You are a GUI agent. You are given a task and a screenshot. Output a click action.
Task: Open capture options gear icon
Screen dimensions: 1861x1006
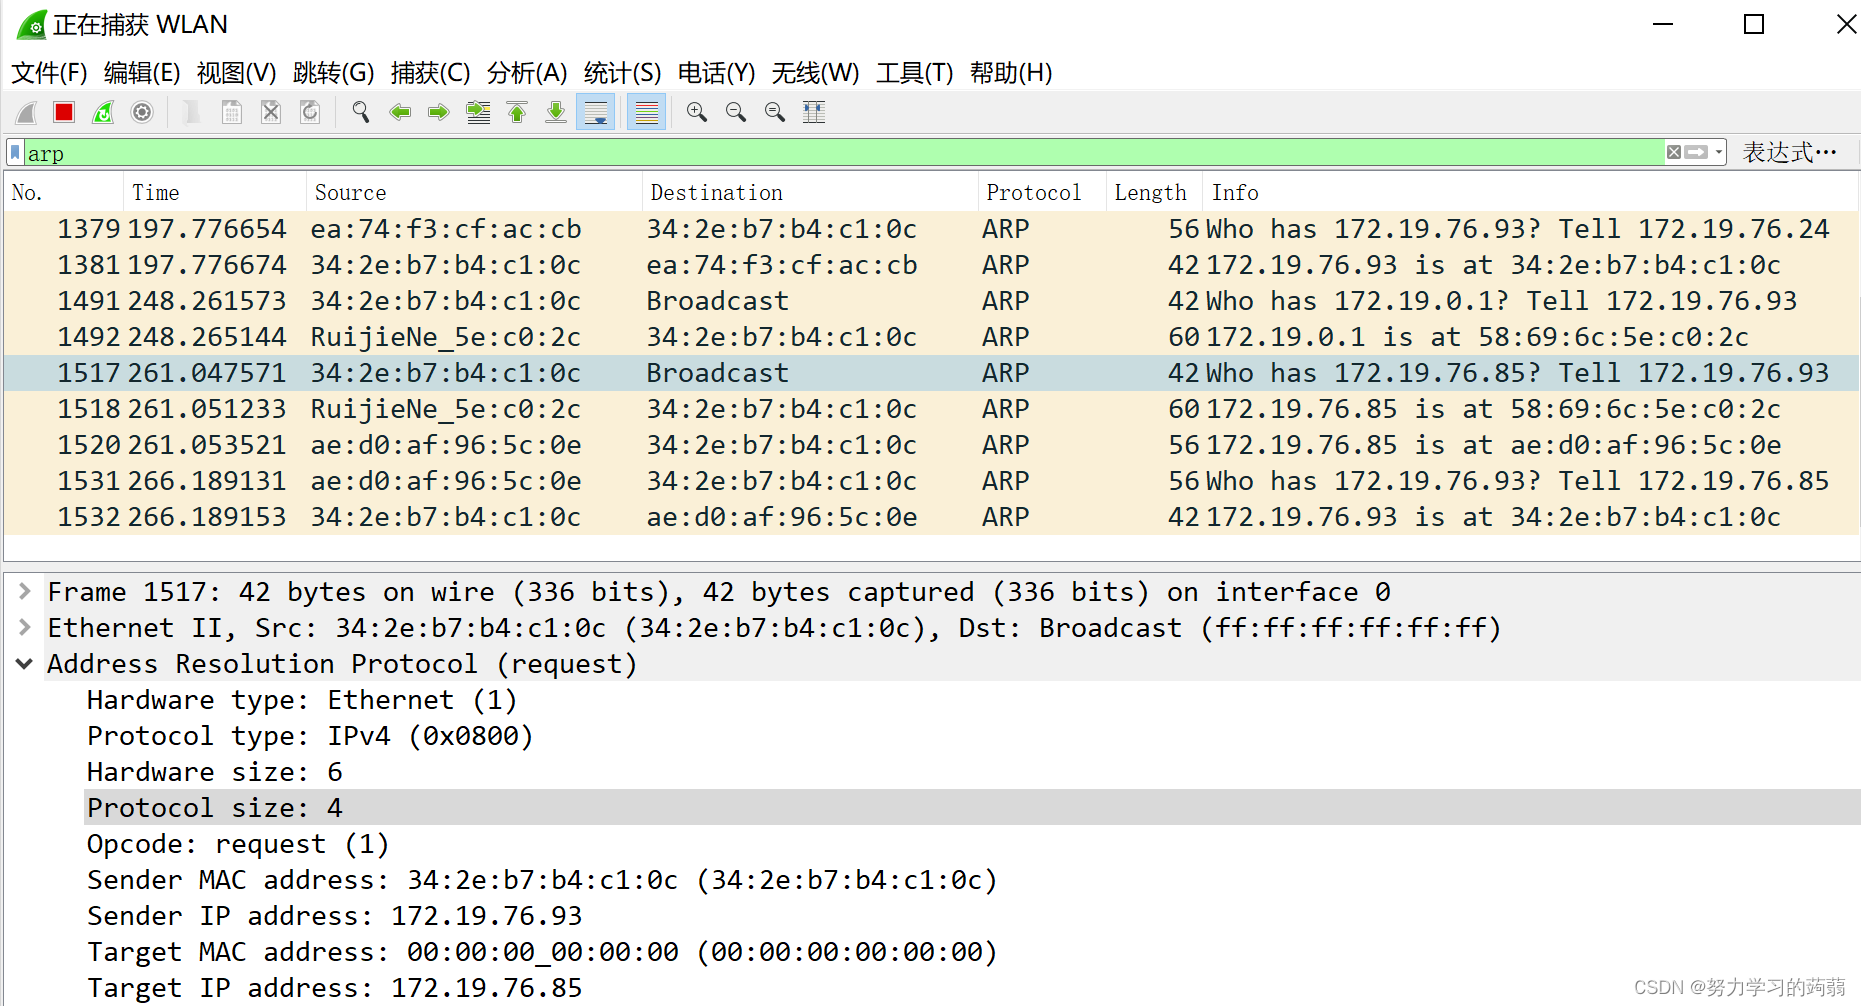142,112
